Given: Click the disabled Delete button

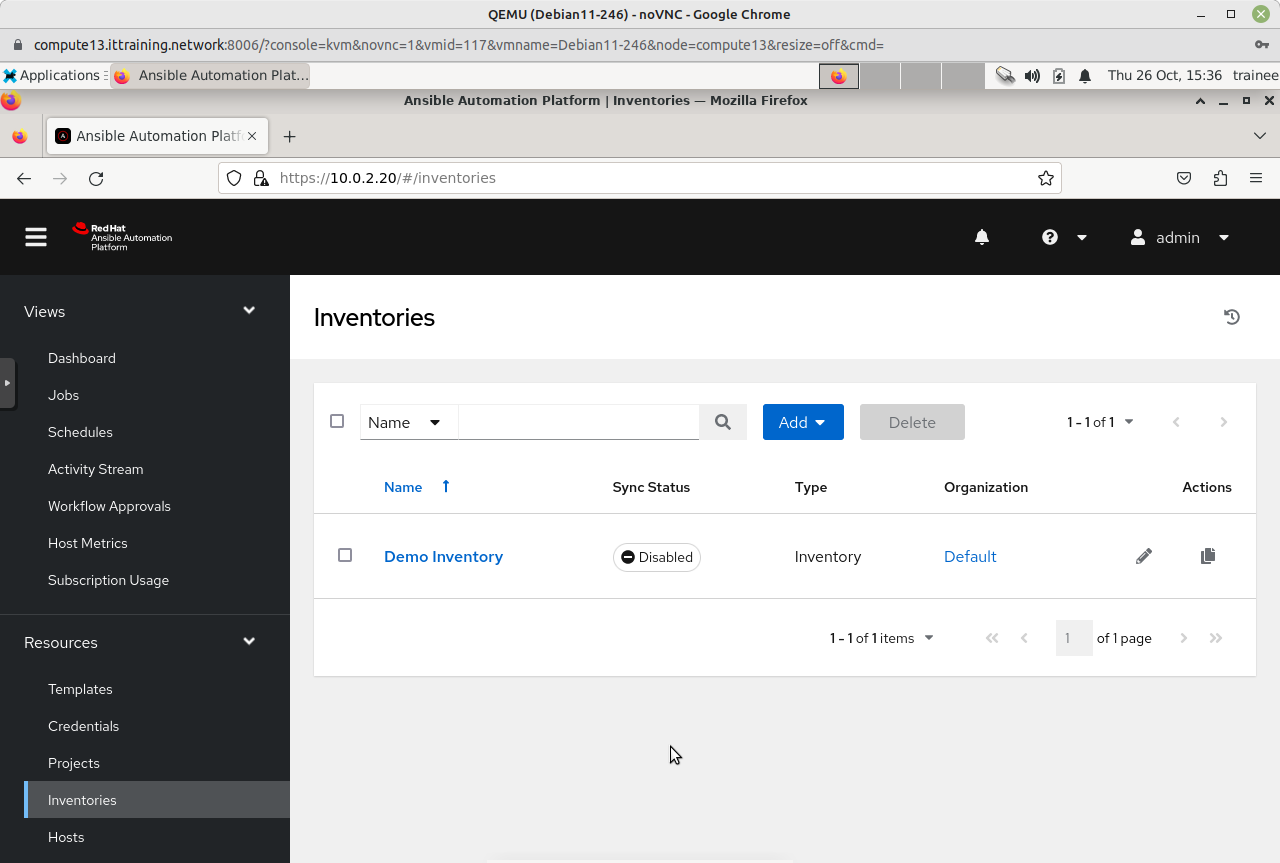Looking at the screenshot, I should pyautogui.click(x=912, y=422).
